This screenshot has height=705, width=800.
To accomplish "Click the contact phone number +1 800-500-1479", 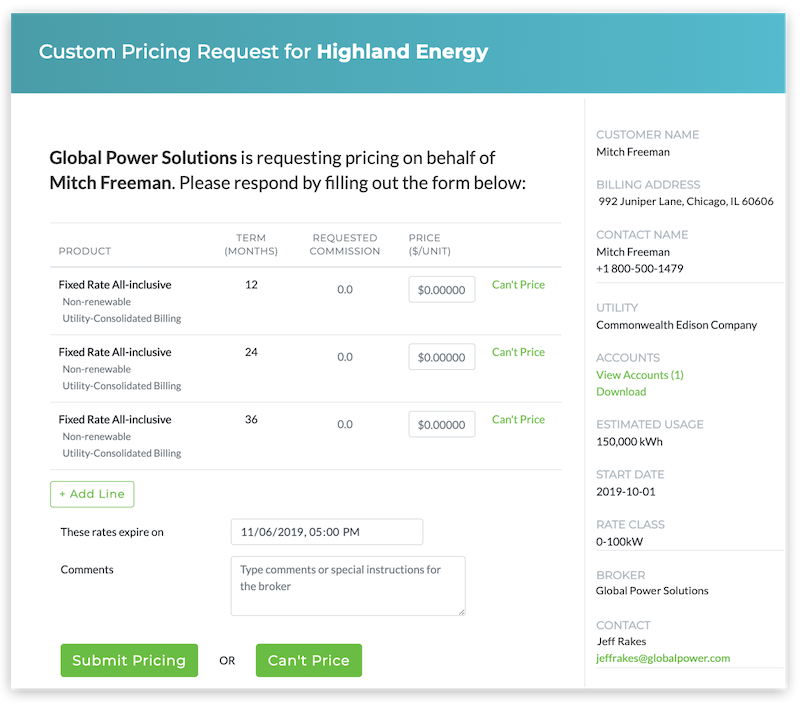I will pos(640,269).
